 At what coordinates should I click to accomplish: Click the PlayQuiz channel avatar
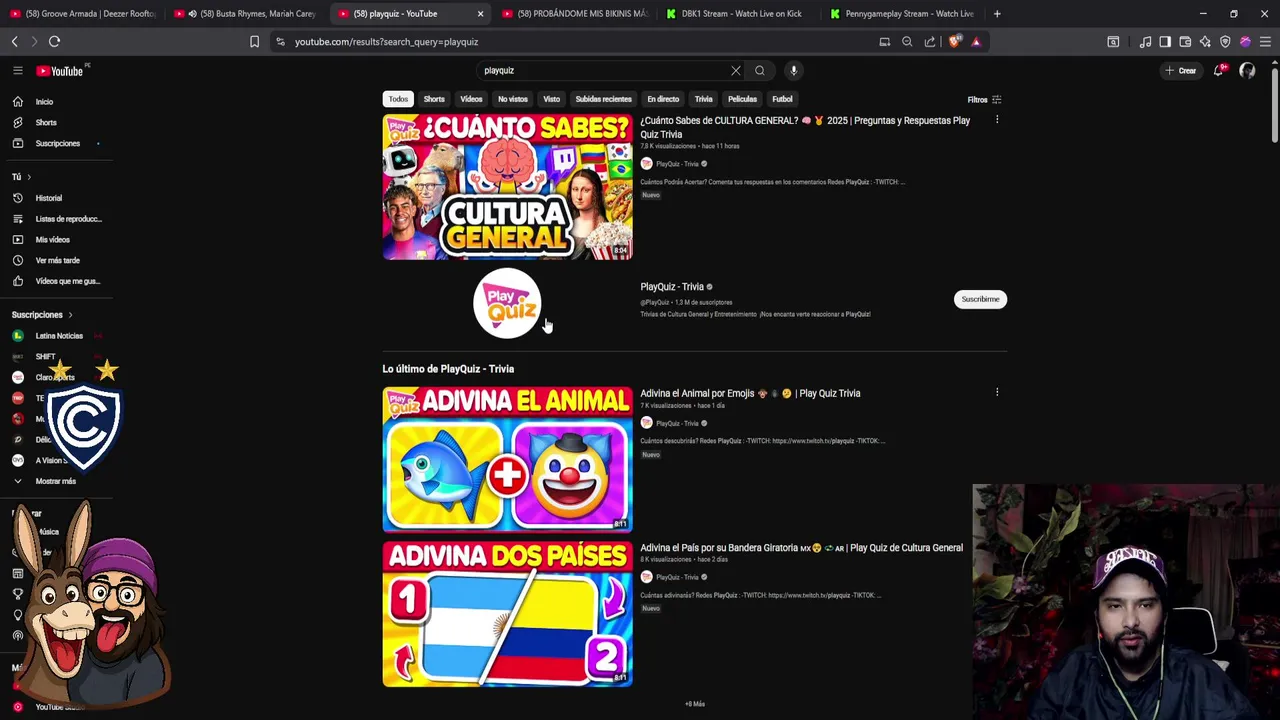pos(507,303)
